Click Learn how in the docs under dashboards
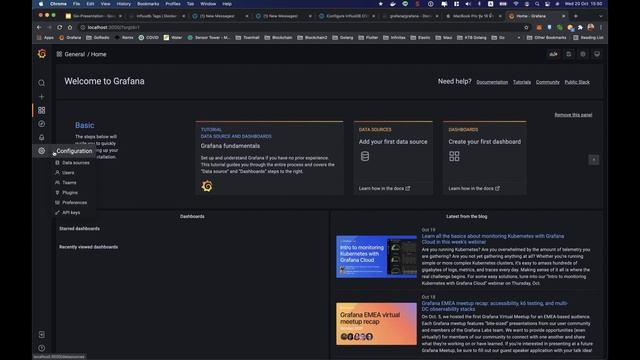This screenshot has width=640, height=360. (x=474, y=188)
